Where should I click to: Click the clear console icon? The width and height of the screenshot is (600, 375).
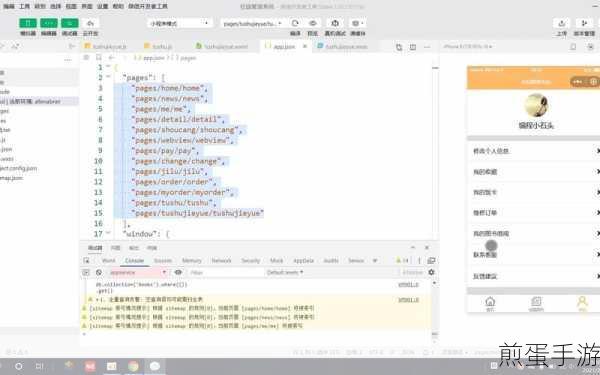coord(99,272)
